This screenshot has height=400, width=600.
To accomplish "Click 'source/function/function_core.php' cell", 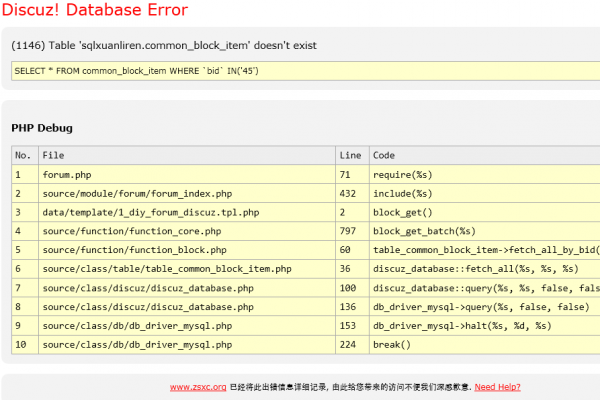I will tap(187, 231).
